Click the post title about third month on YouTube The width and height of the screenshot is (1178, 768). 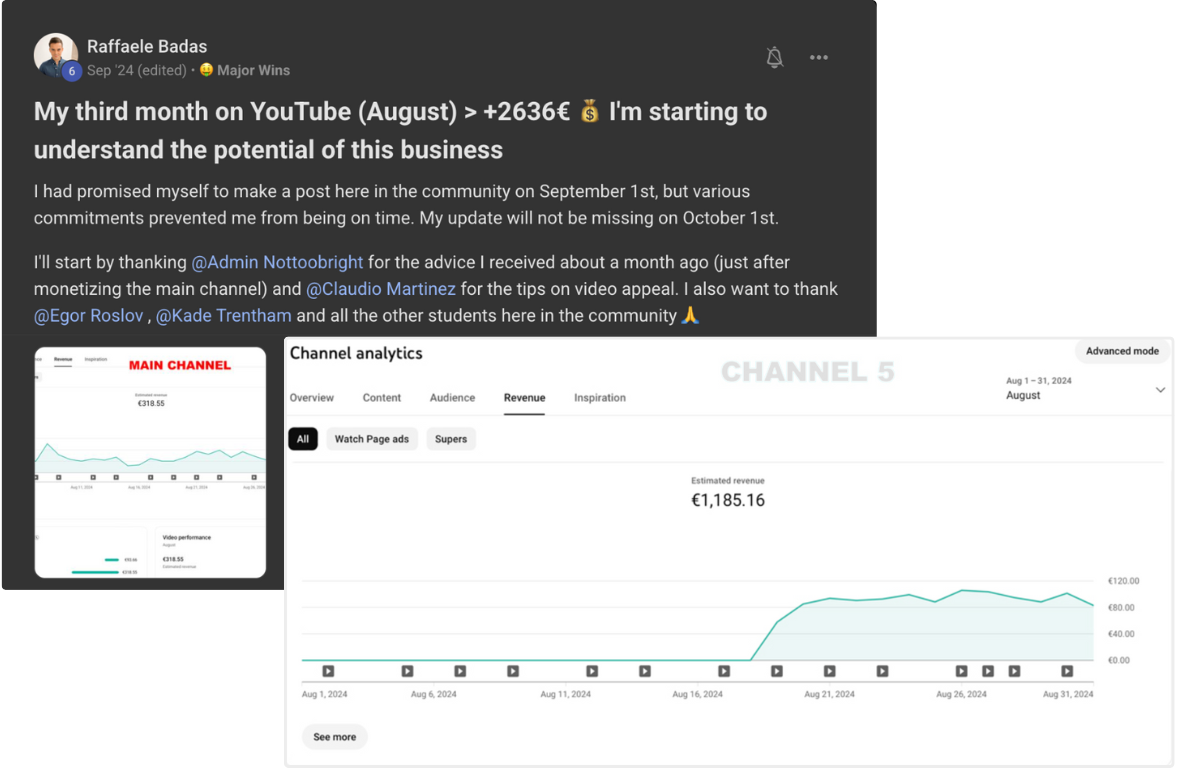coord(400,131)
